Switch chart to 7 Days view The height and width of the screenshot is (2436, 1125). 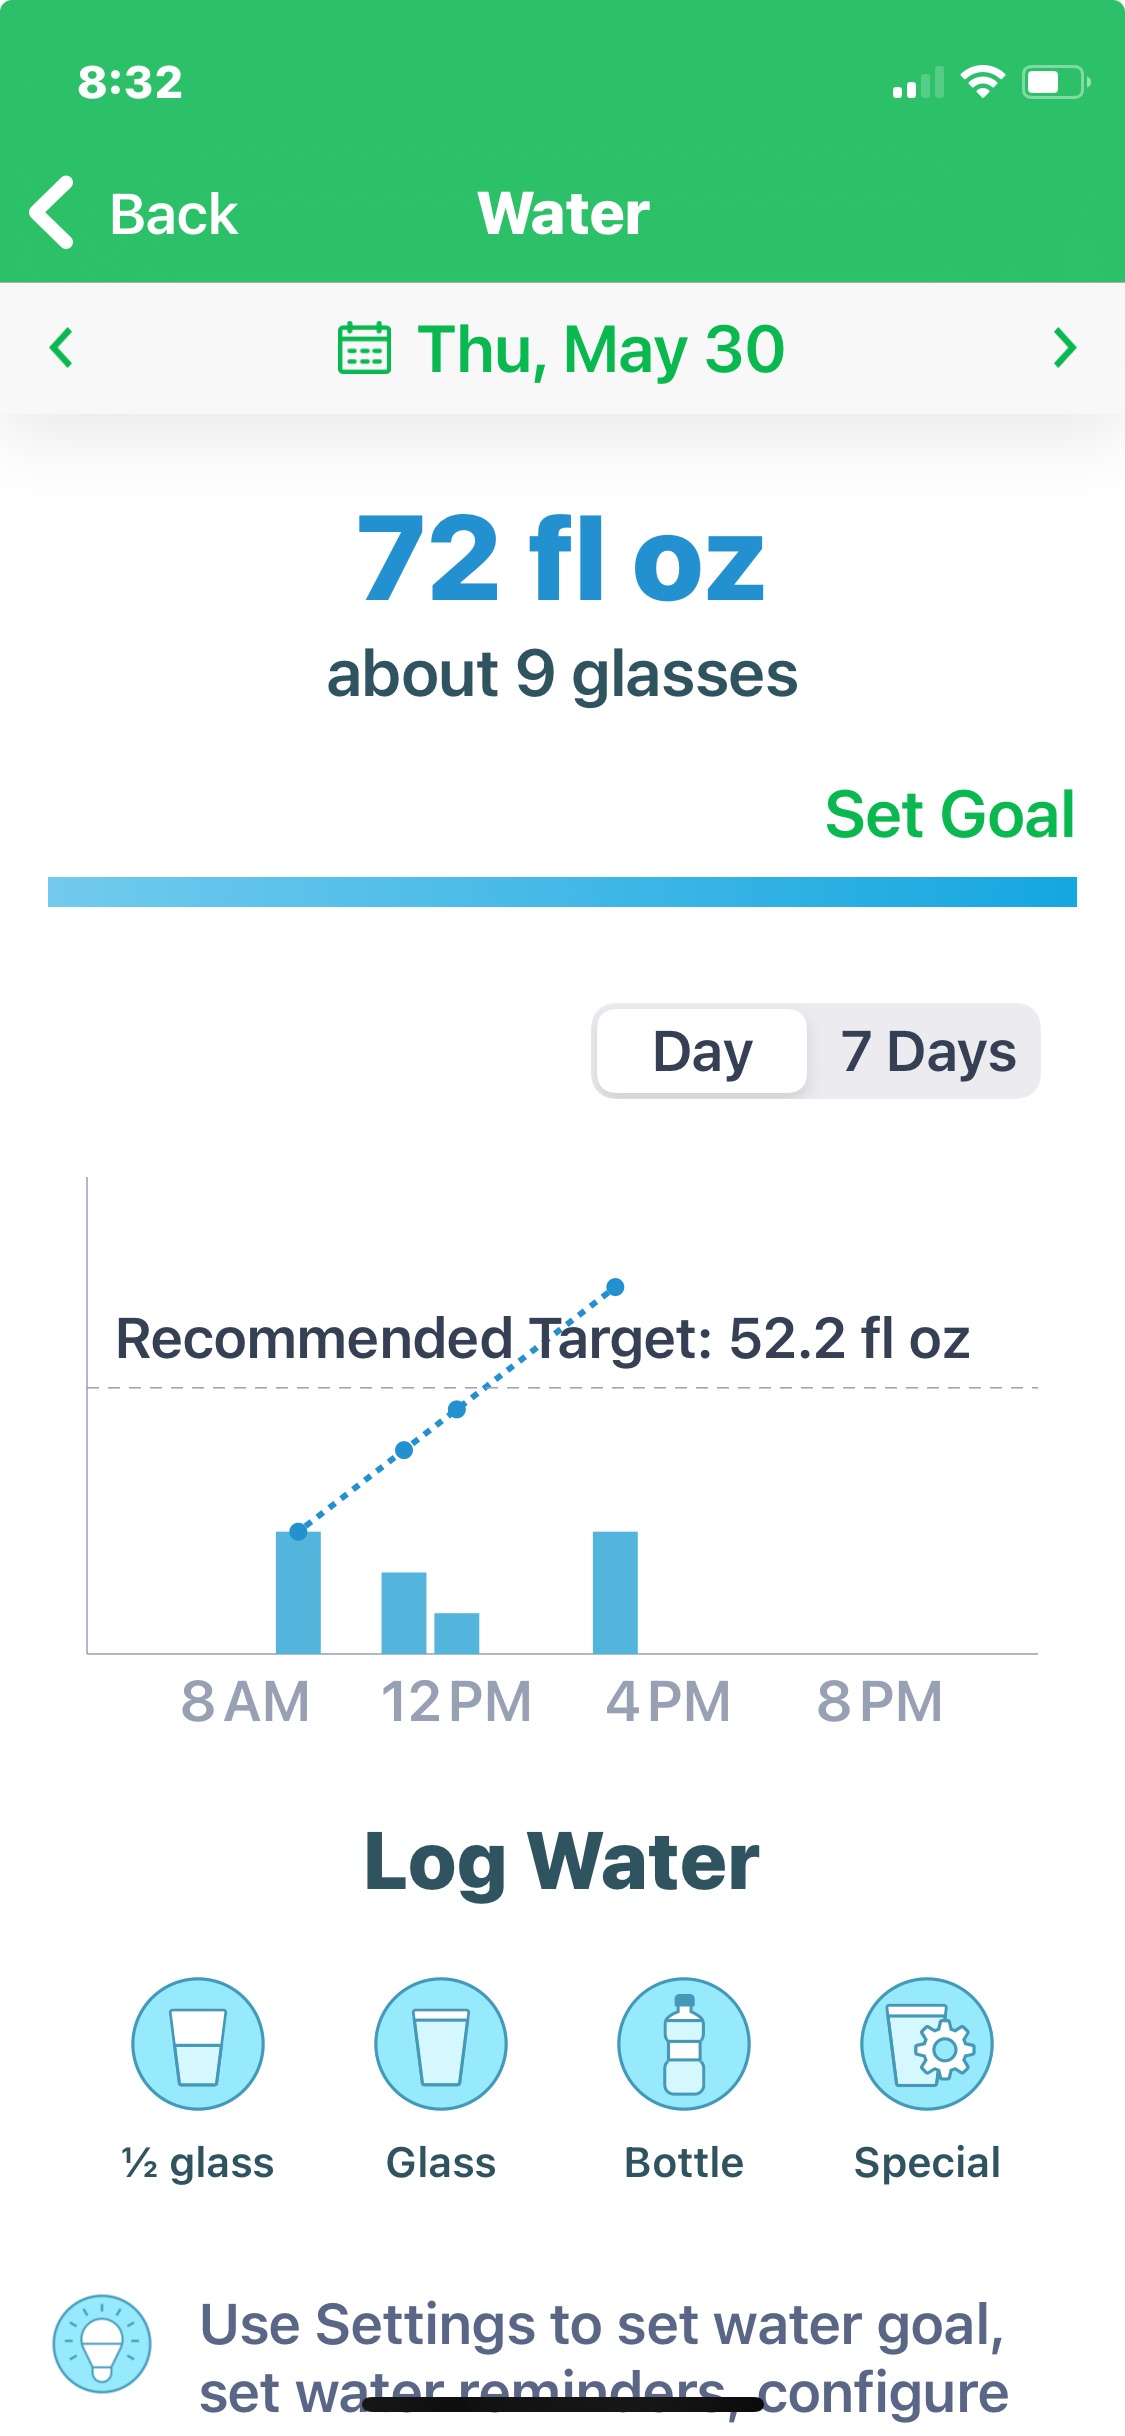[x=927, y=1052]
